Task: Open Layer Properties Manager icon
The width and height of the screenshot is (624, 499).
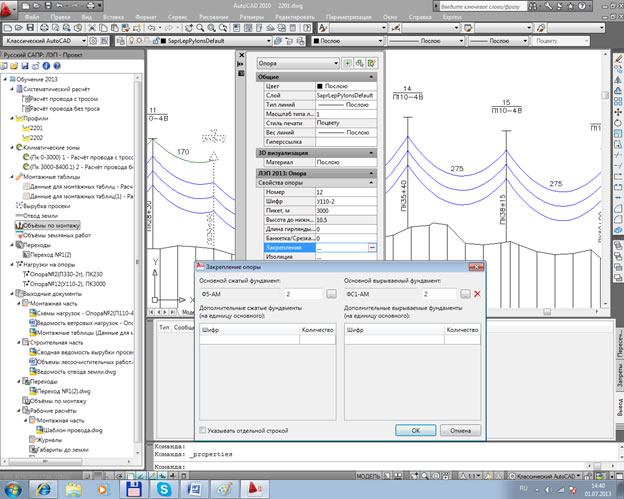Action: 119,41
